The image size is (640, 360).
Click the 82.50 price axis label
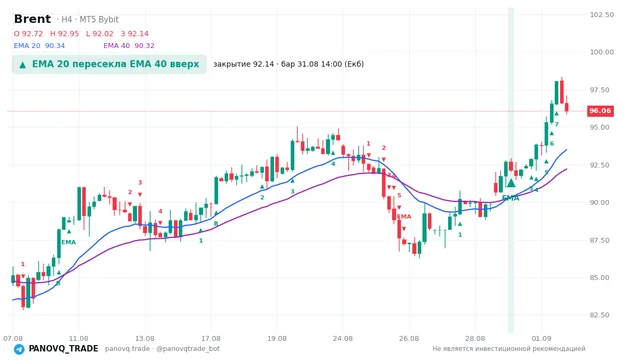[600, 315]
